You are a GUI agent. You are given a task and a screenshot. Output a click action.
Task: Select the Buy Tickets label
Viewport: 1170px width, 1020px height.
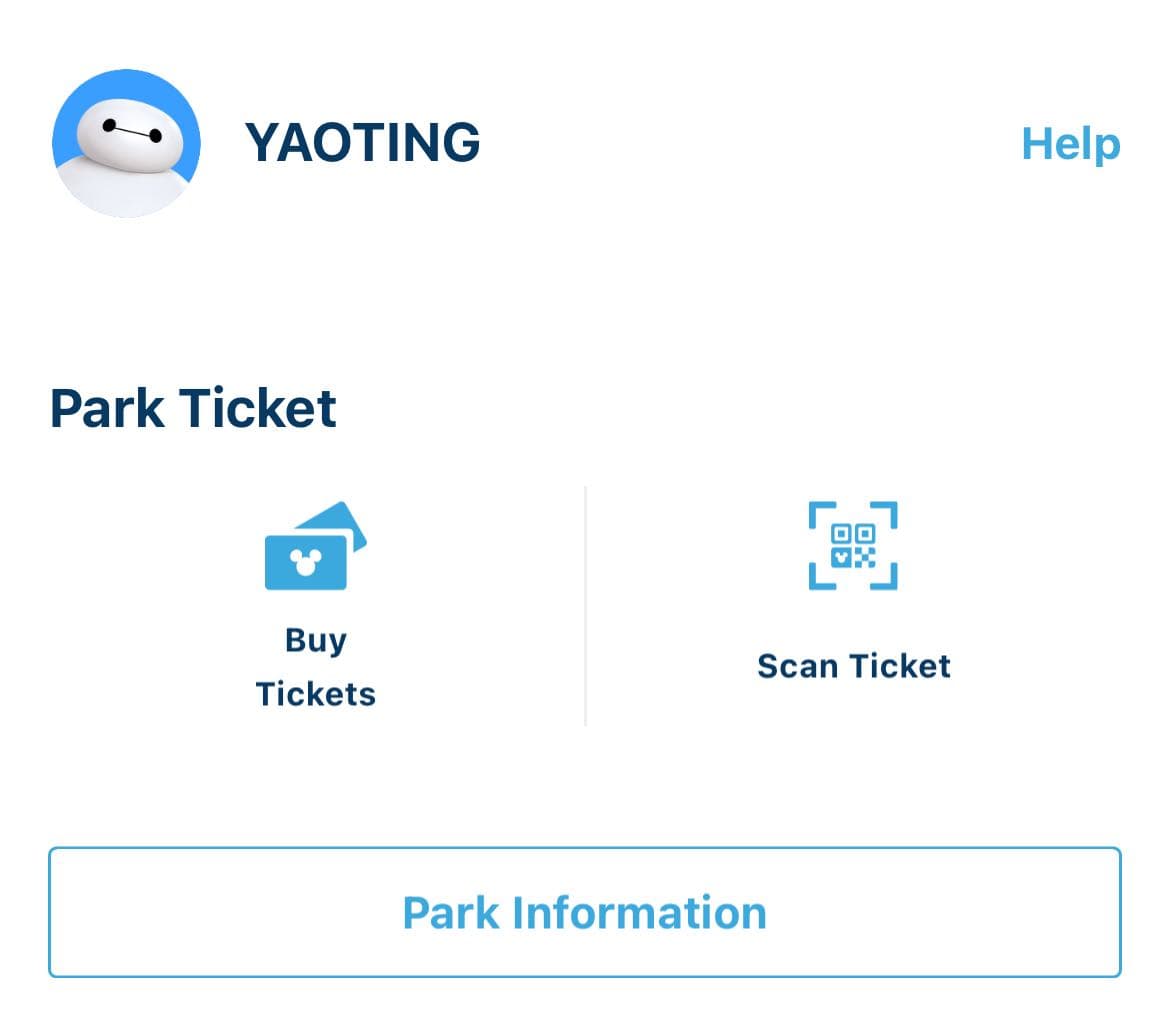coord(316,667)
